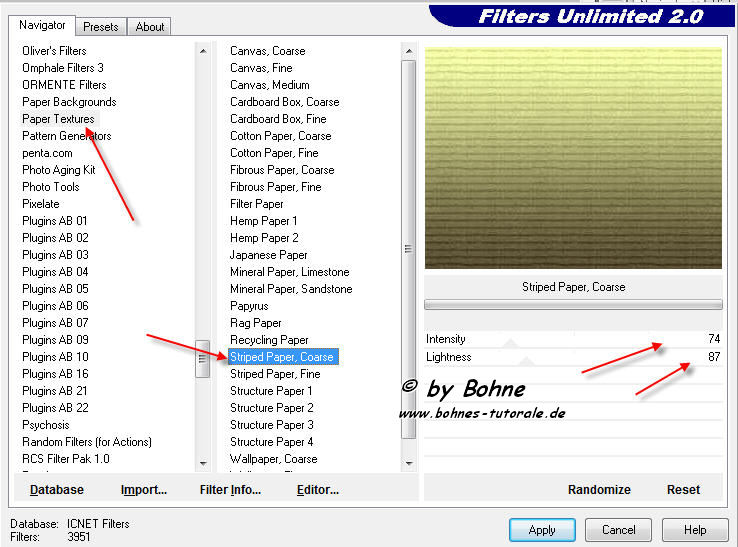Image resolution: width=738 pixels, height=547 pixels.
Task: Click Import... to add filters
Action: 144,490
